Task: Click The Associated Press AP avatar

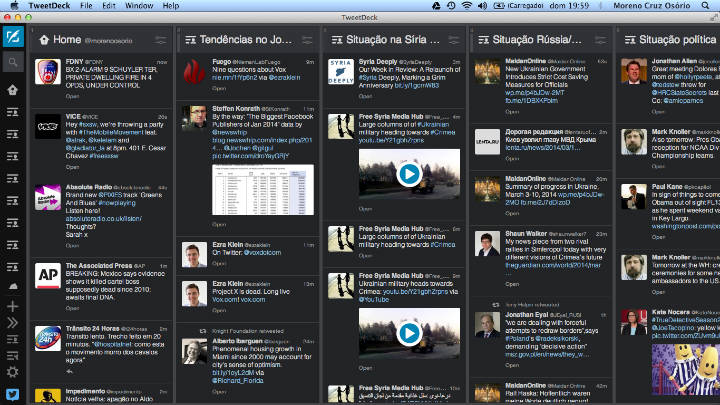Action: (48, 276)
